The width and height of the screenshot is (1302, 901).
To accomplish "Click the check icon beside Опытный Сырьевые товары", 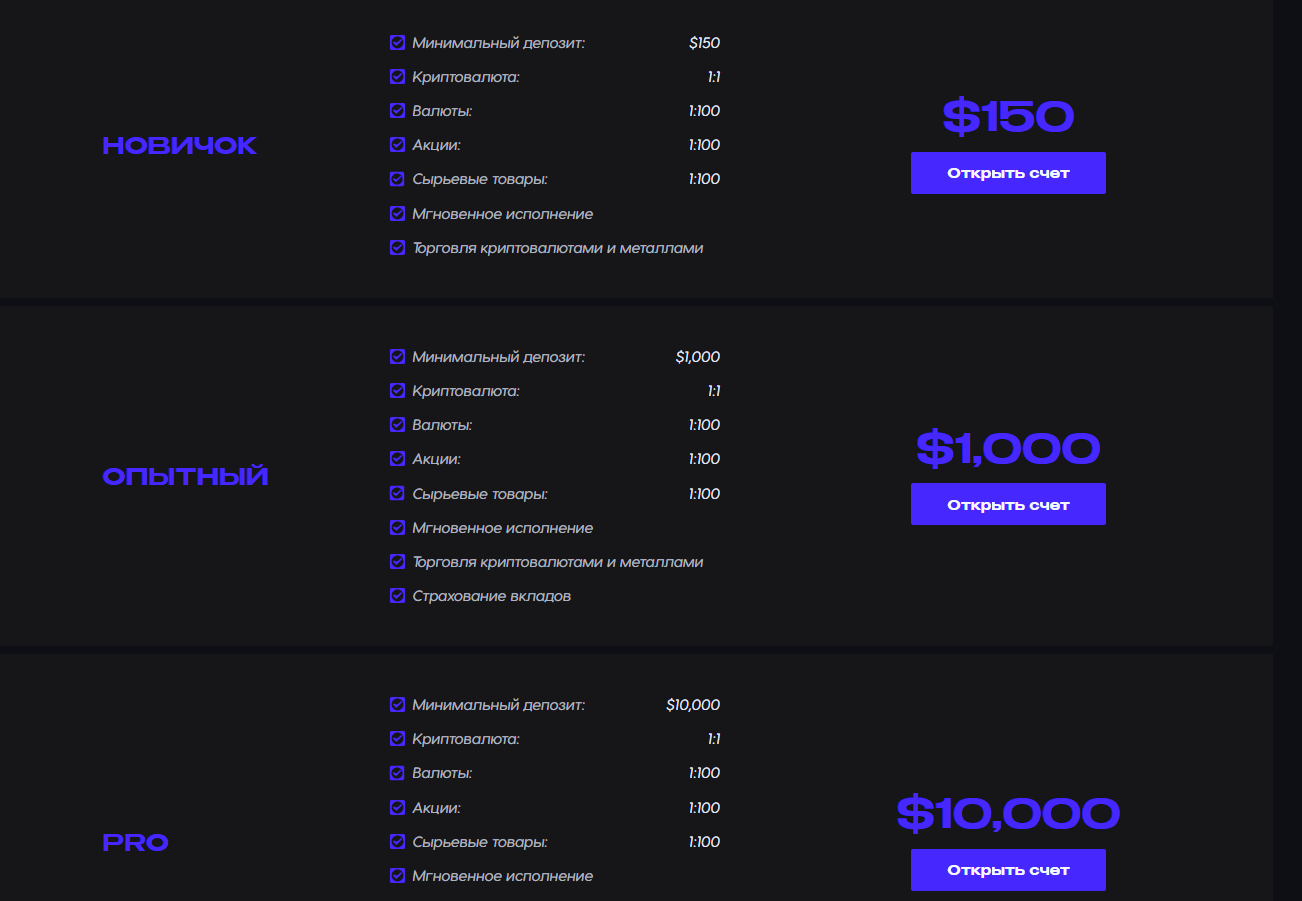I will [397, 494].
